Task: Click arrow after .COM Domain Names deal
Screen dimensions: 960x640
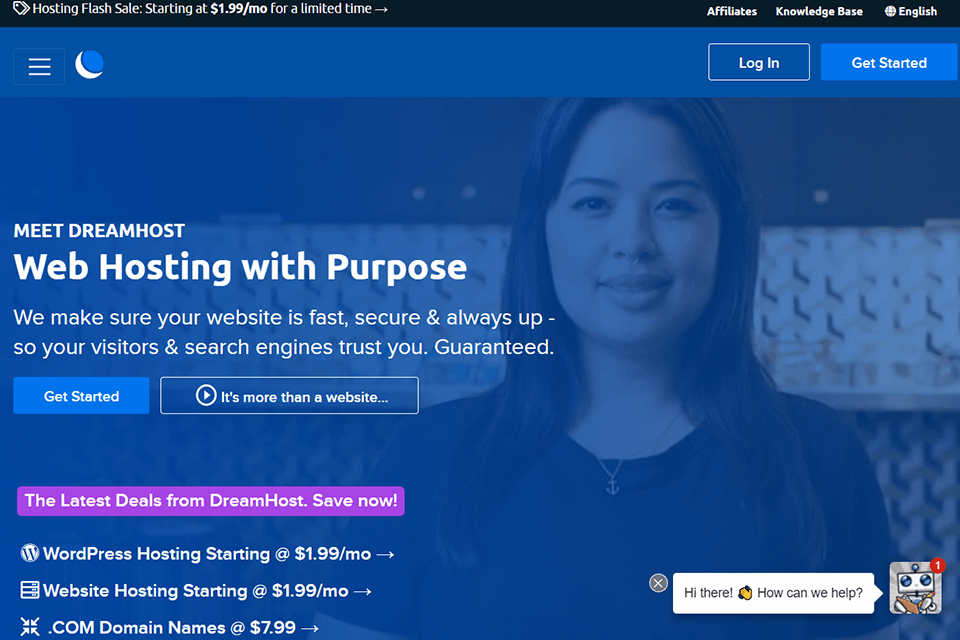Action: point(310,628)
